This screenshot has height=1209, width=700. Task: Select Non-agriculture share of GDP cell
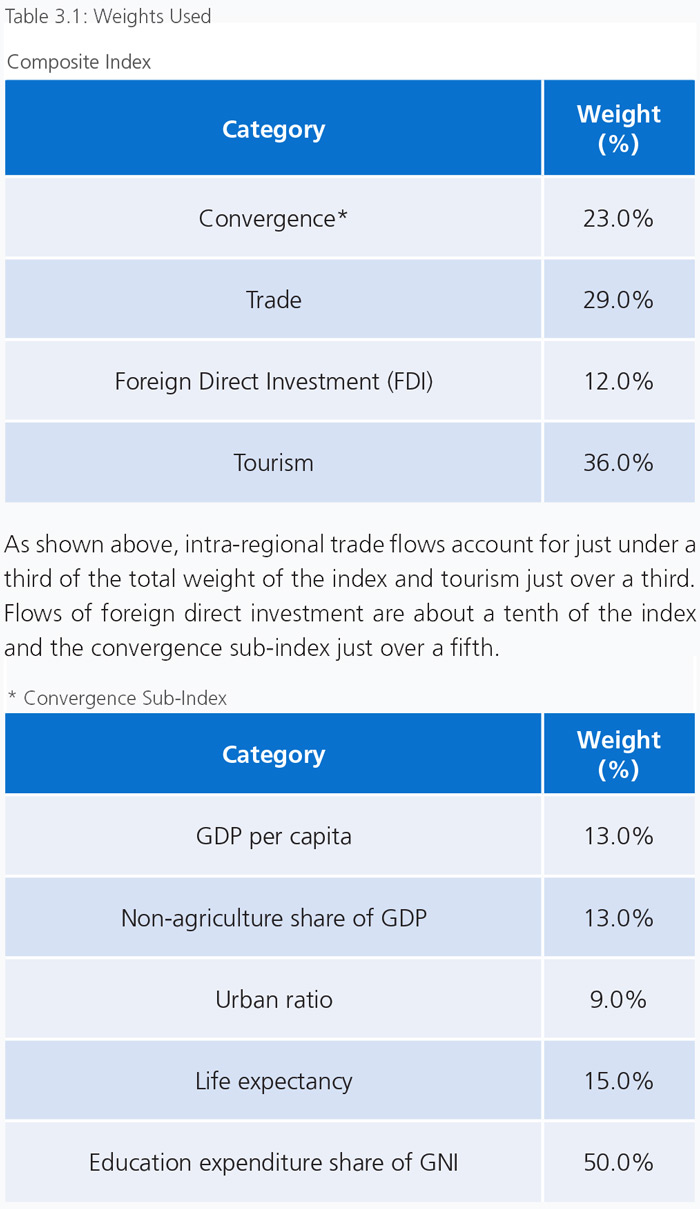[273, 918]
